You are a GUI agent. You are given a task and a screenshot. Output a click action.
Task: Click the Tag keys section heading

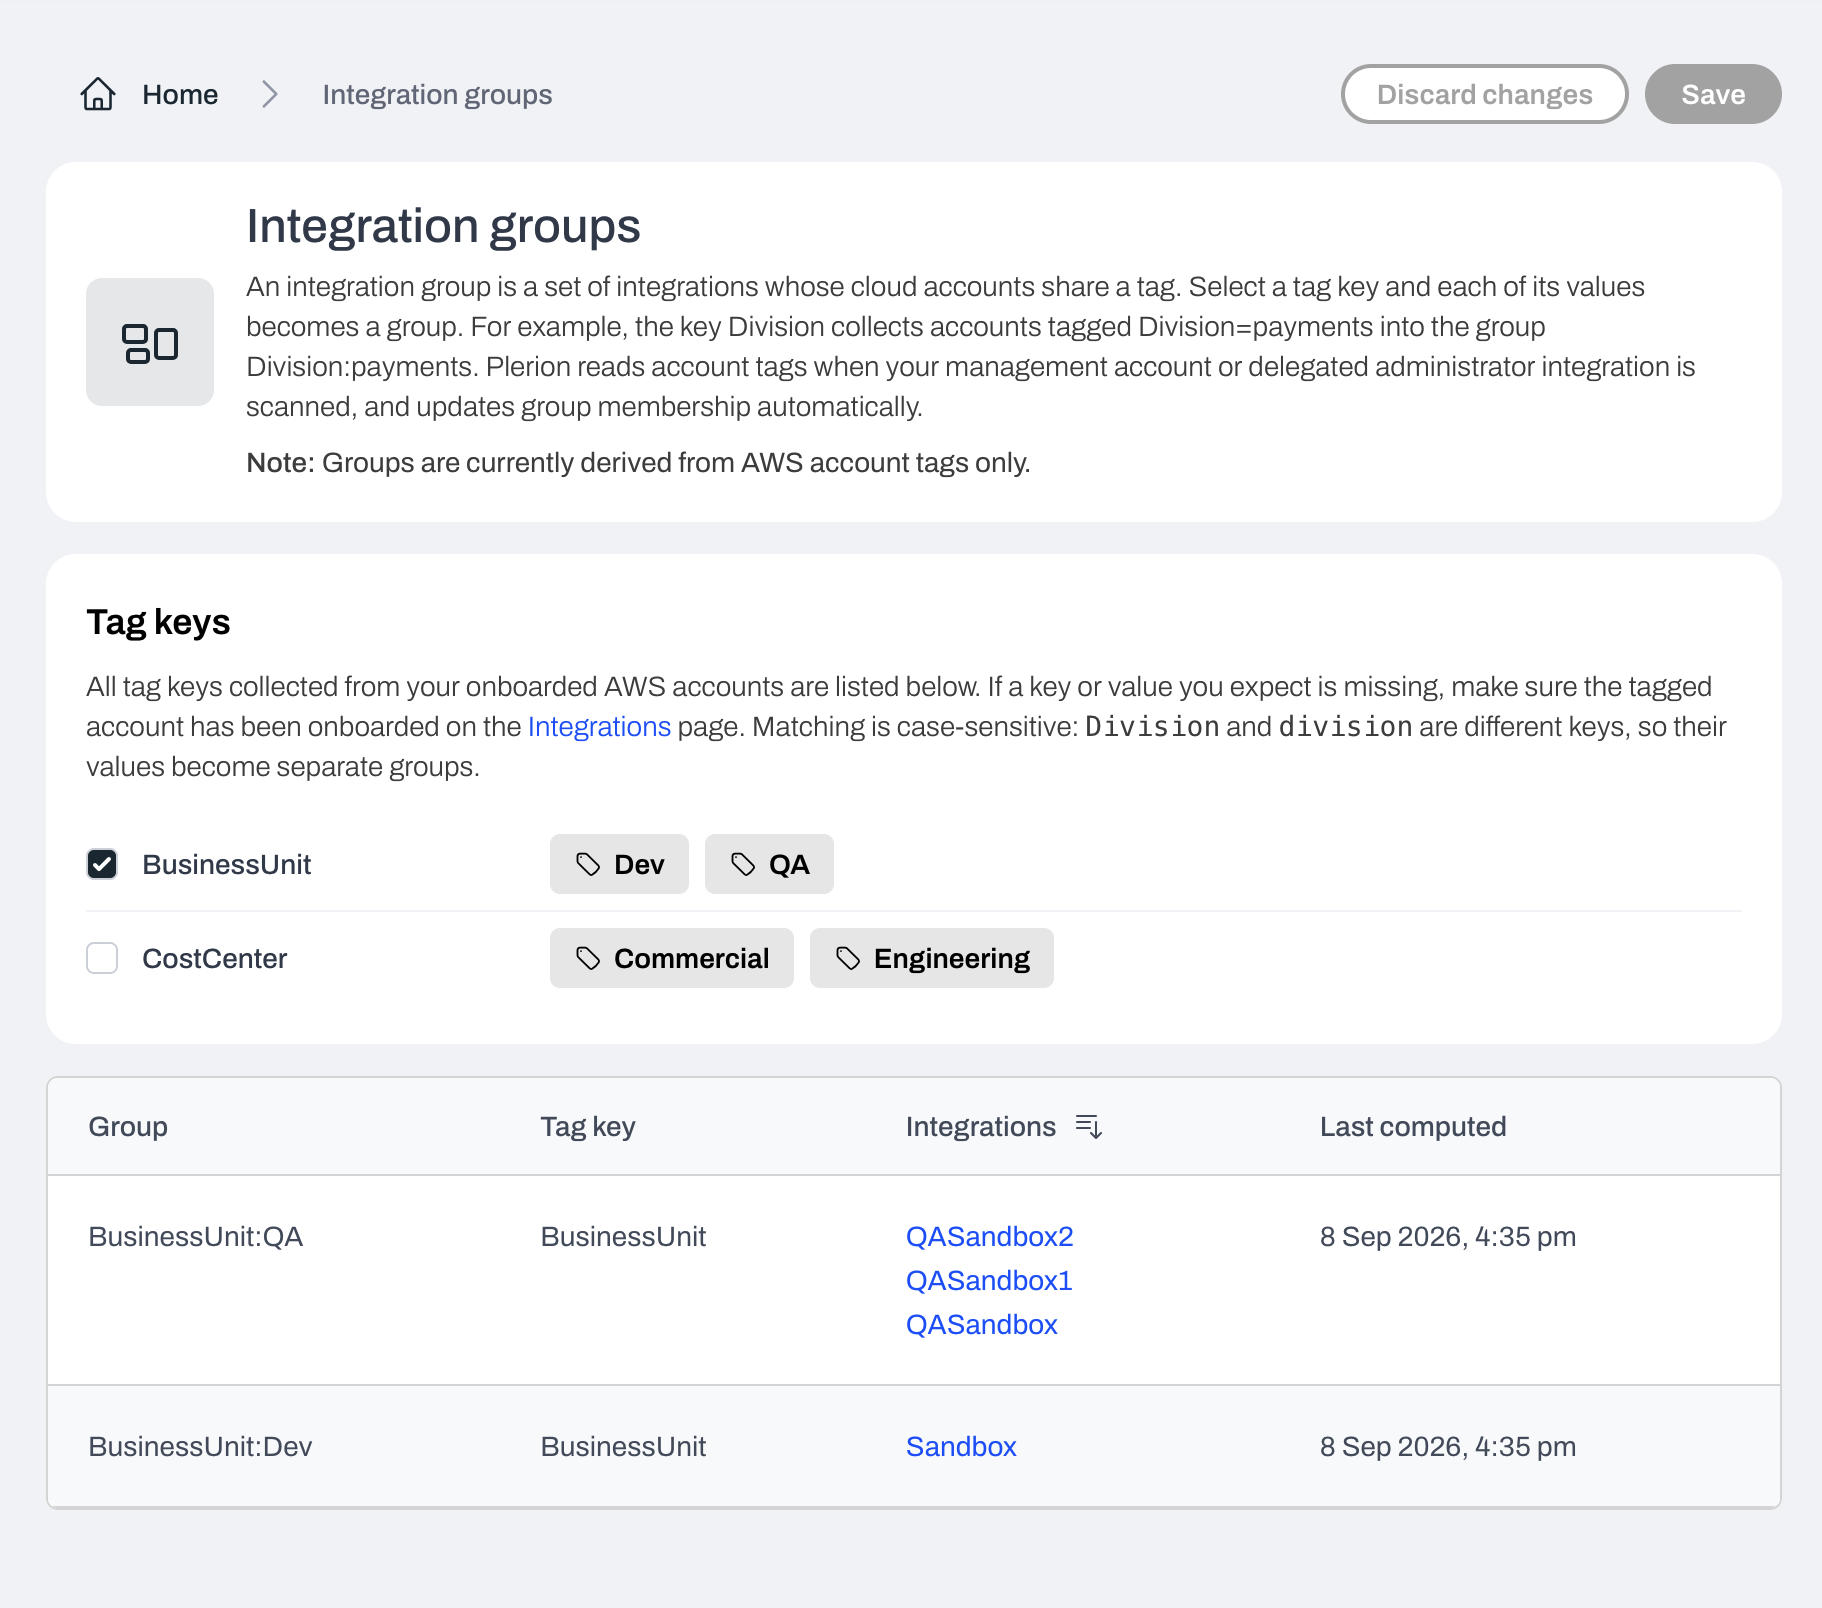pyautogui.click(x=158, y=622)
